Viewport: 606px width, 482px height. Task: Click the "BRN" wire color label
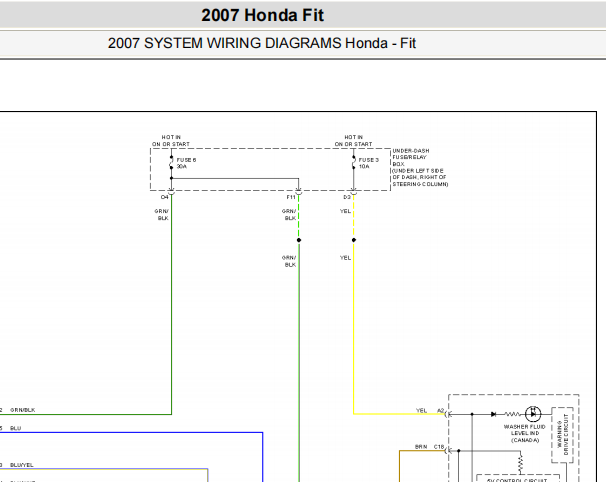[x=421, y=446]
